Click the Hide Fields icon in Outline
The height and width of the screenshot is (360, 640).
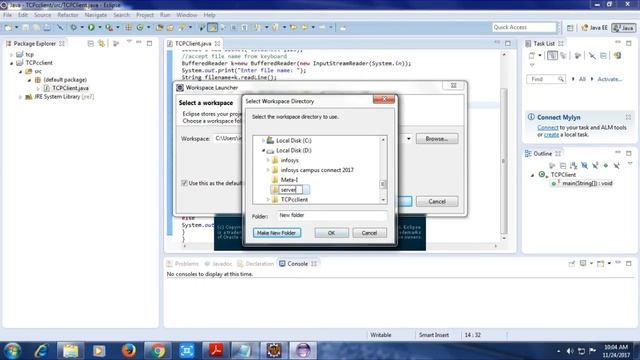[584, 165]
